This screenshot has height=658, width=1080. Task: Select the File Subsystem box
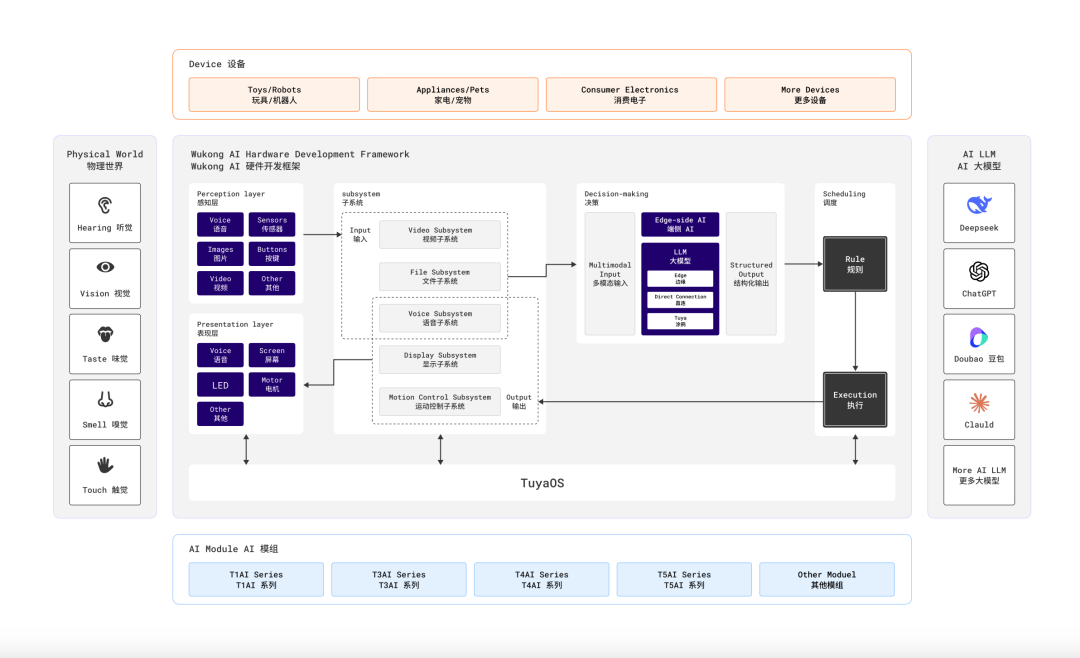(x=440, y=276)
